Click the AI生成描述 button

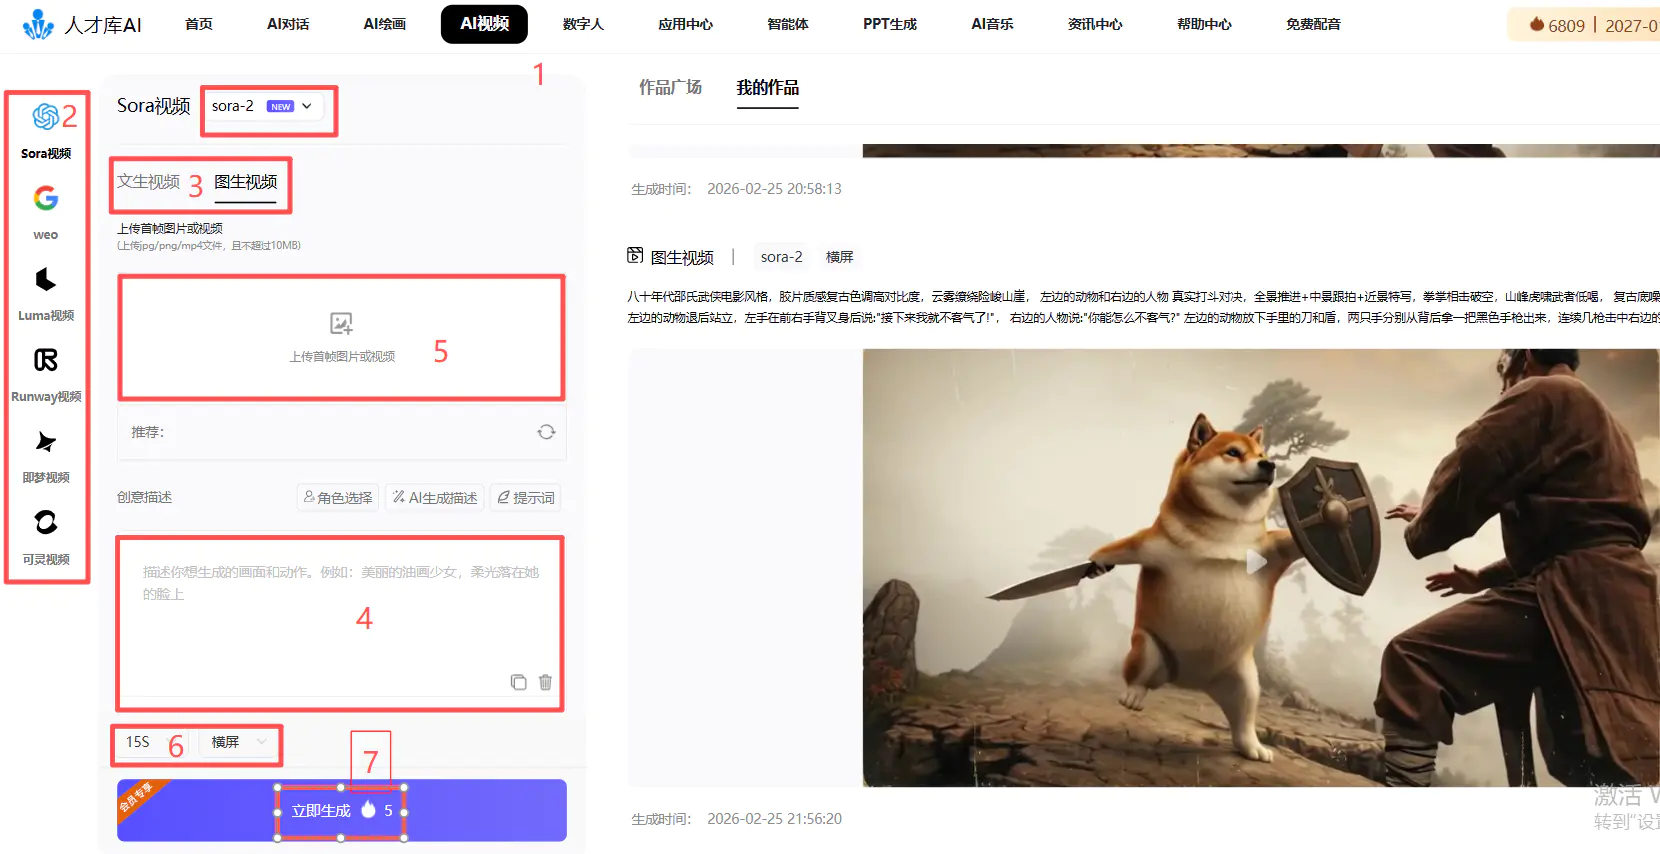[x=435, y=497]
